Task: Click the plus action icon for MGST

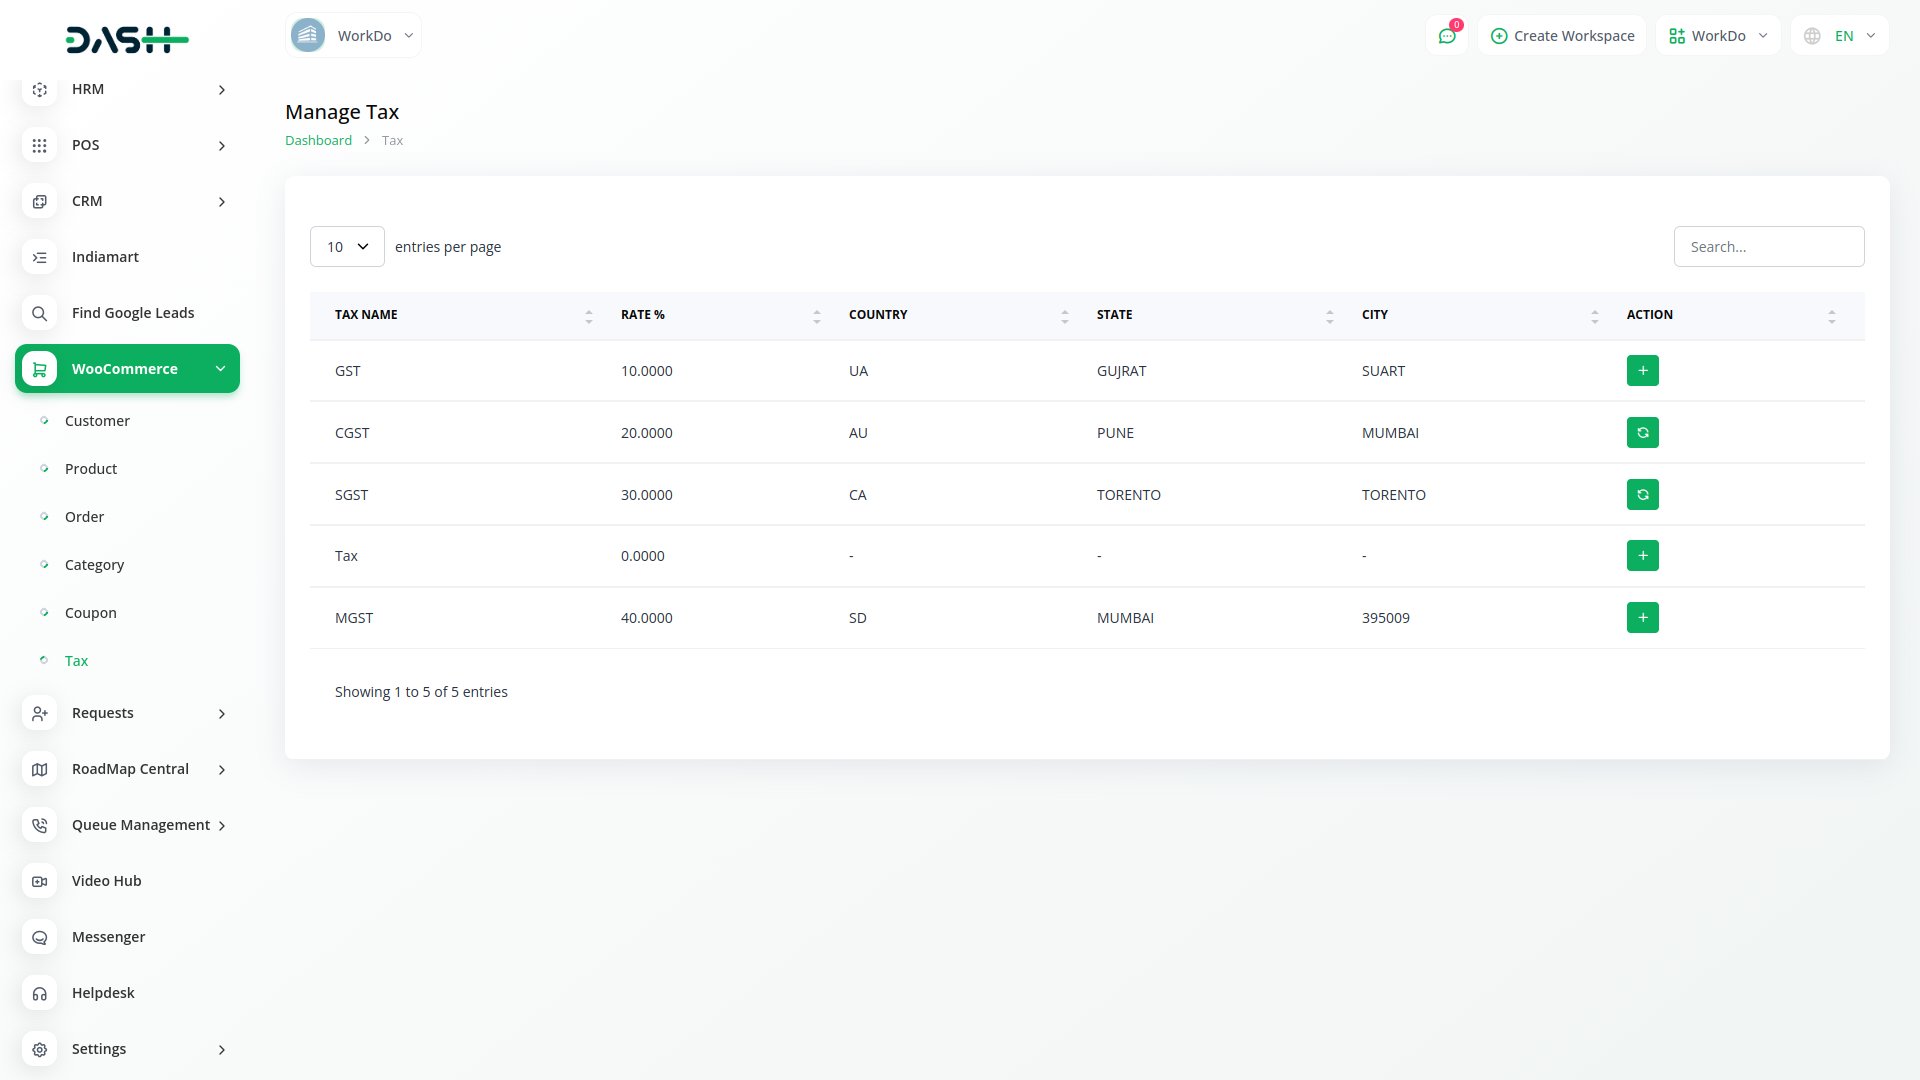Action: pos(1642,618)
